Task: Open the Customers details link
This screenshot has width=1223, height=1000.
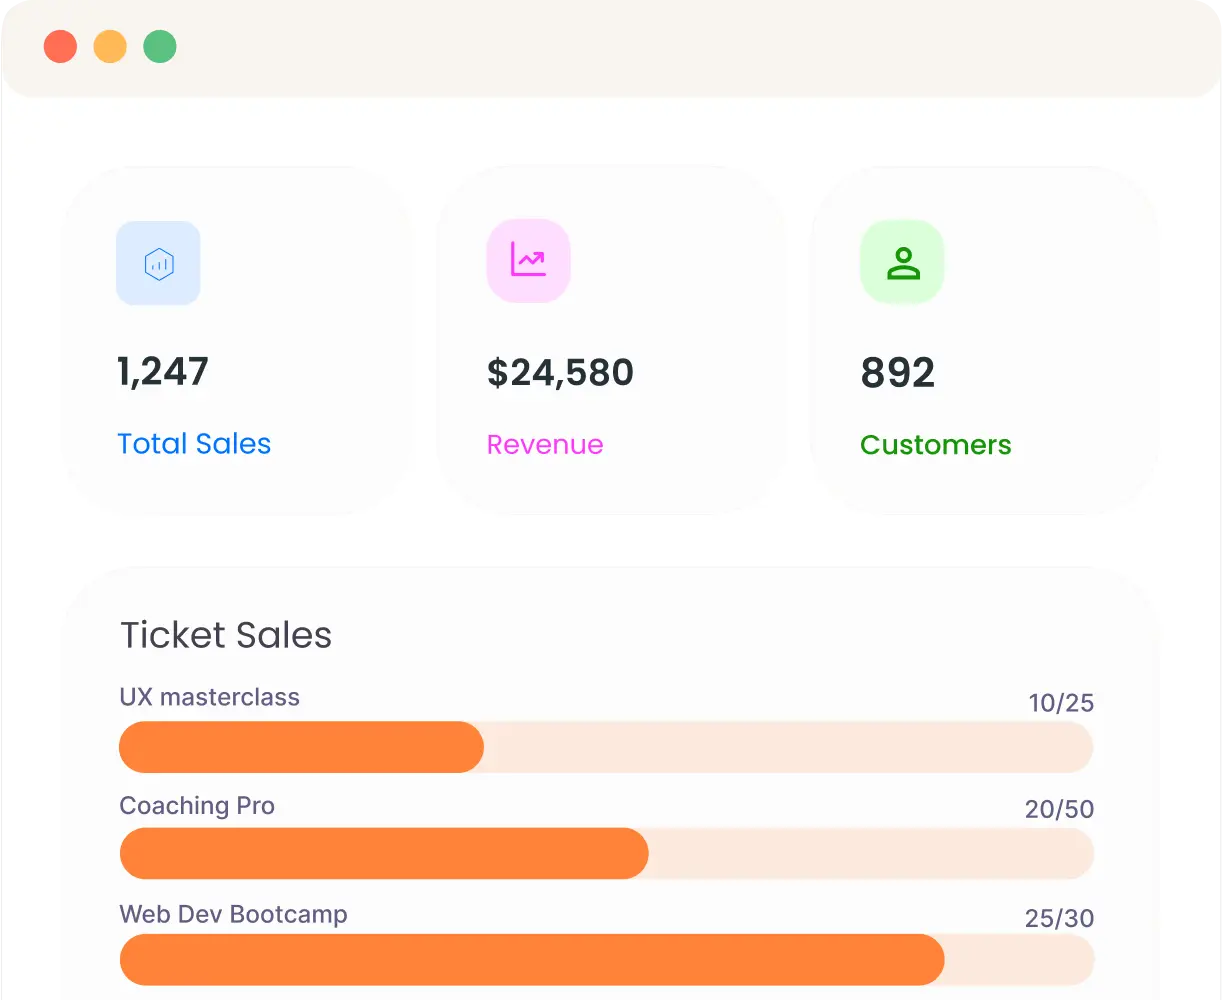Action: 936,445
